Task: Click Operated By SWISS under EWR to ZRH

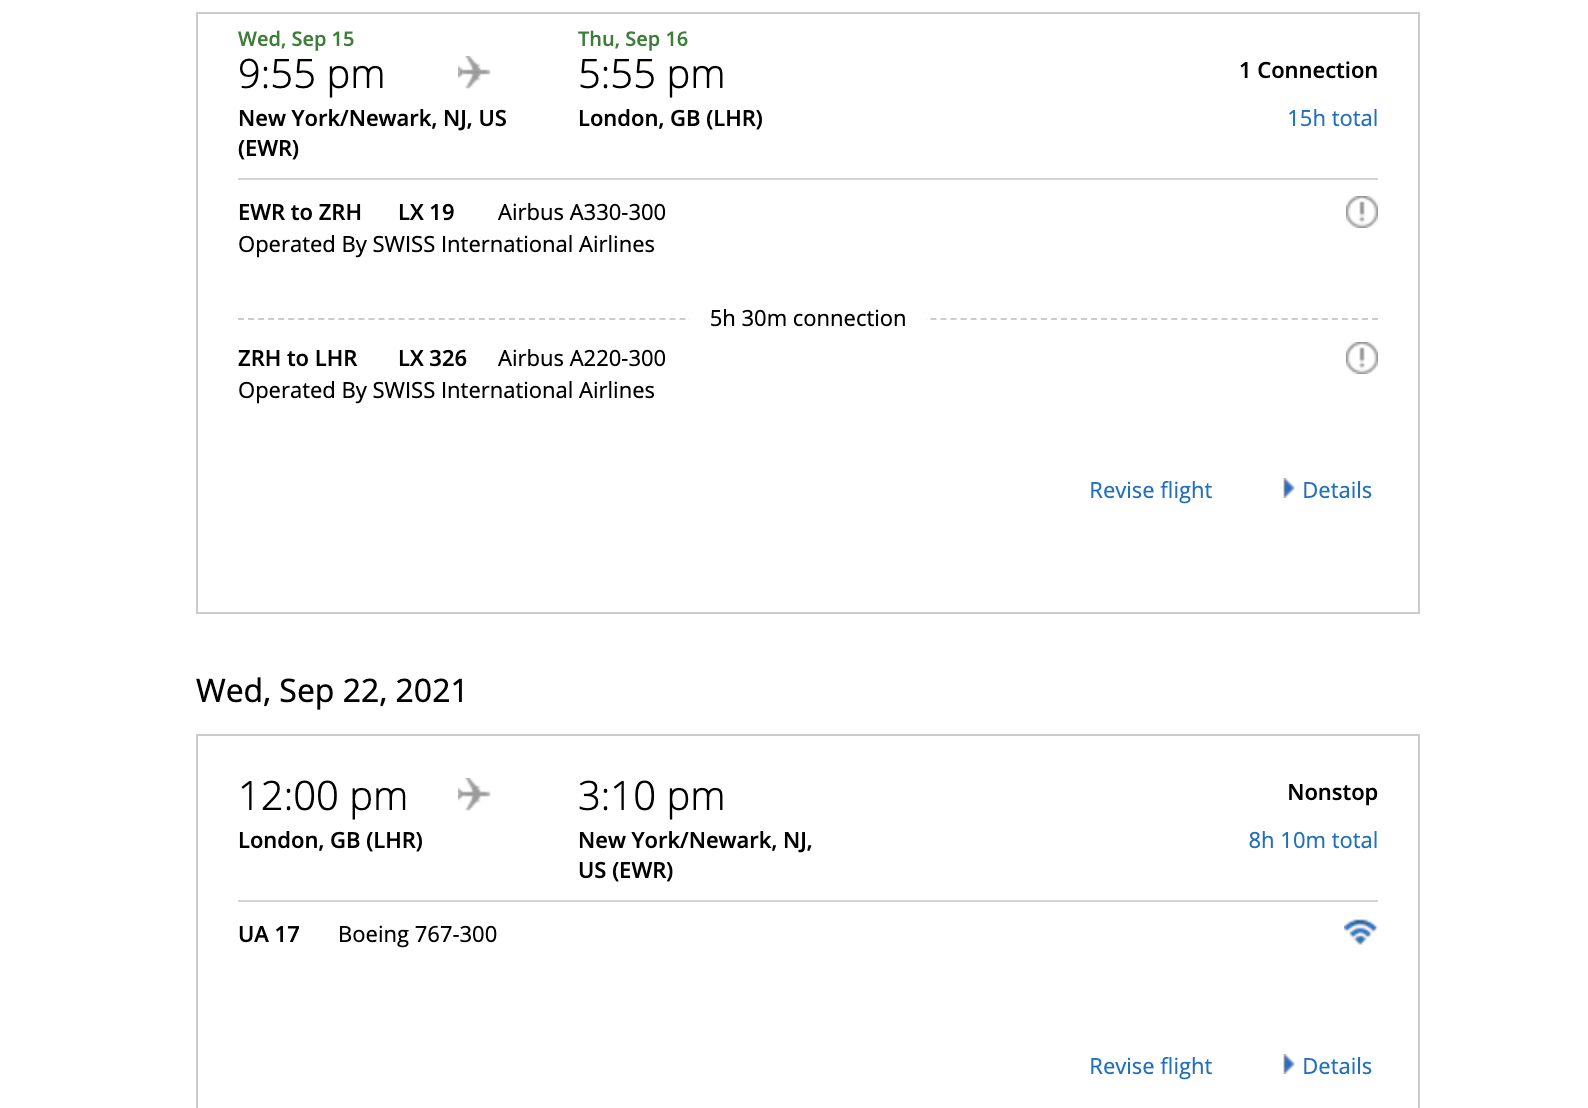Action: pyautogui.click(x=446, y=244)
